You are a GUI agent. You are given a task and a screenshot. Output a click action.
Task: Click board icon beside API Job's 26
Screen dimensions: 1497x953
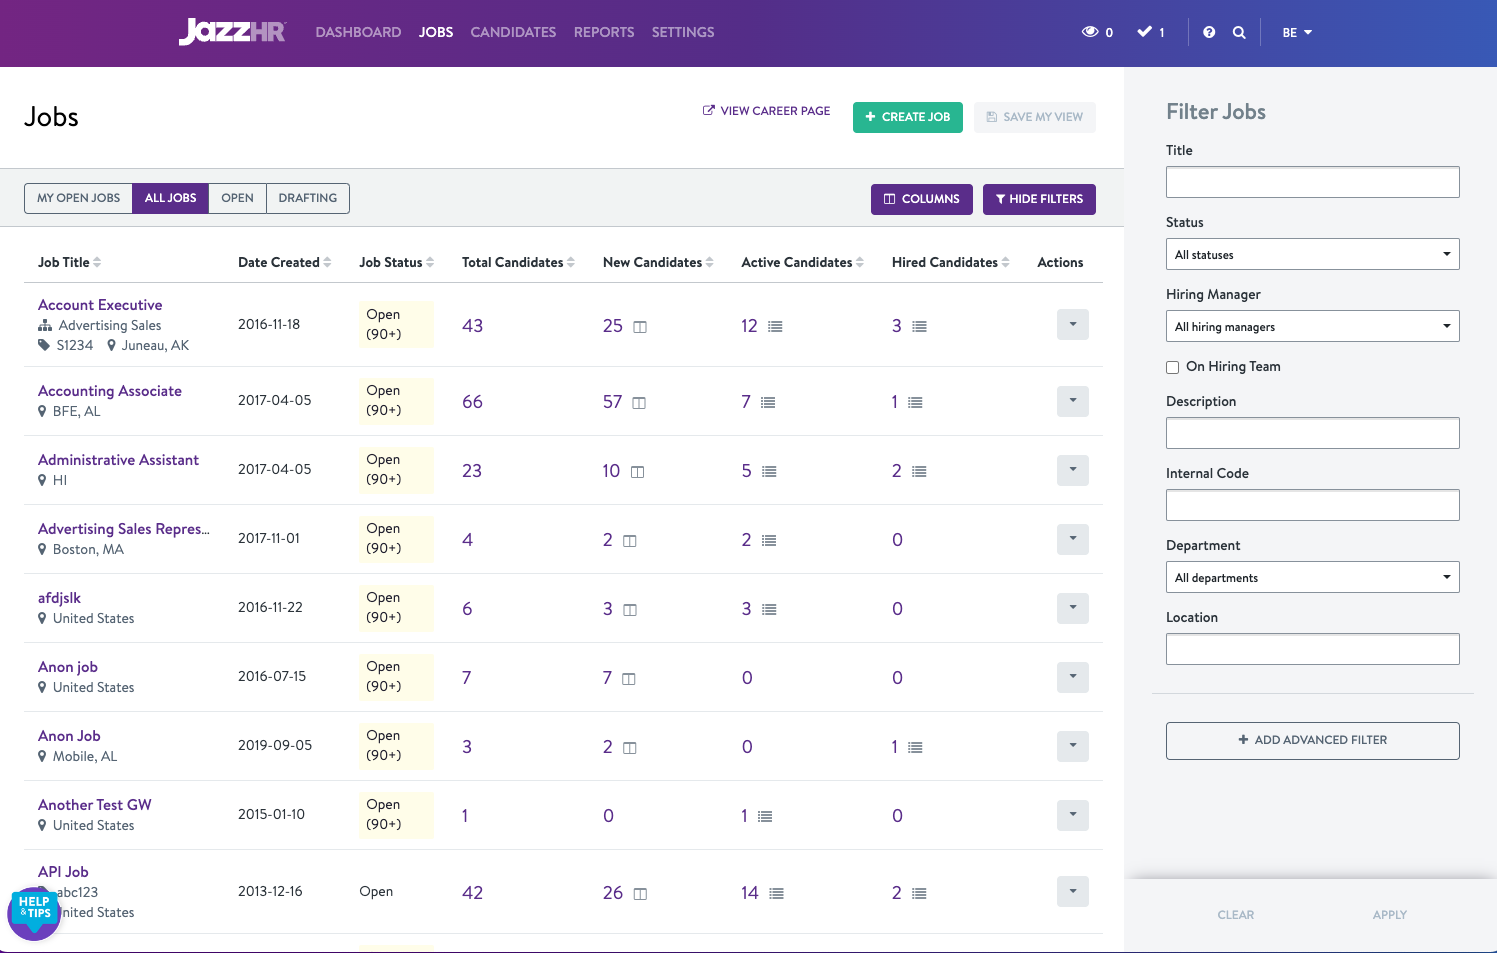640,894
